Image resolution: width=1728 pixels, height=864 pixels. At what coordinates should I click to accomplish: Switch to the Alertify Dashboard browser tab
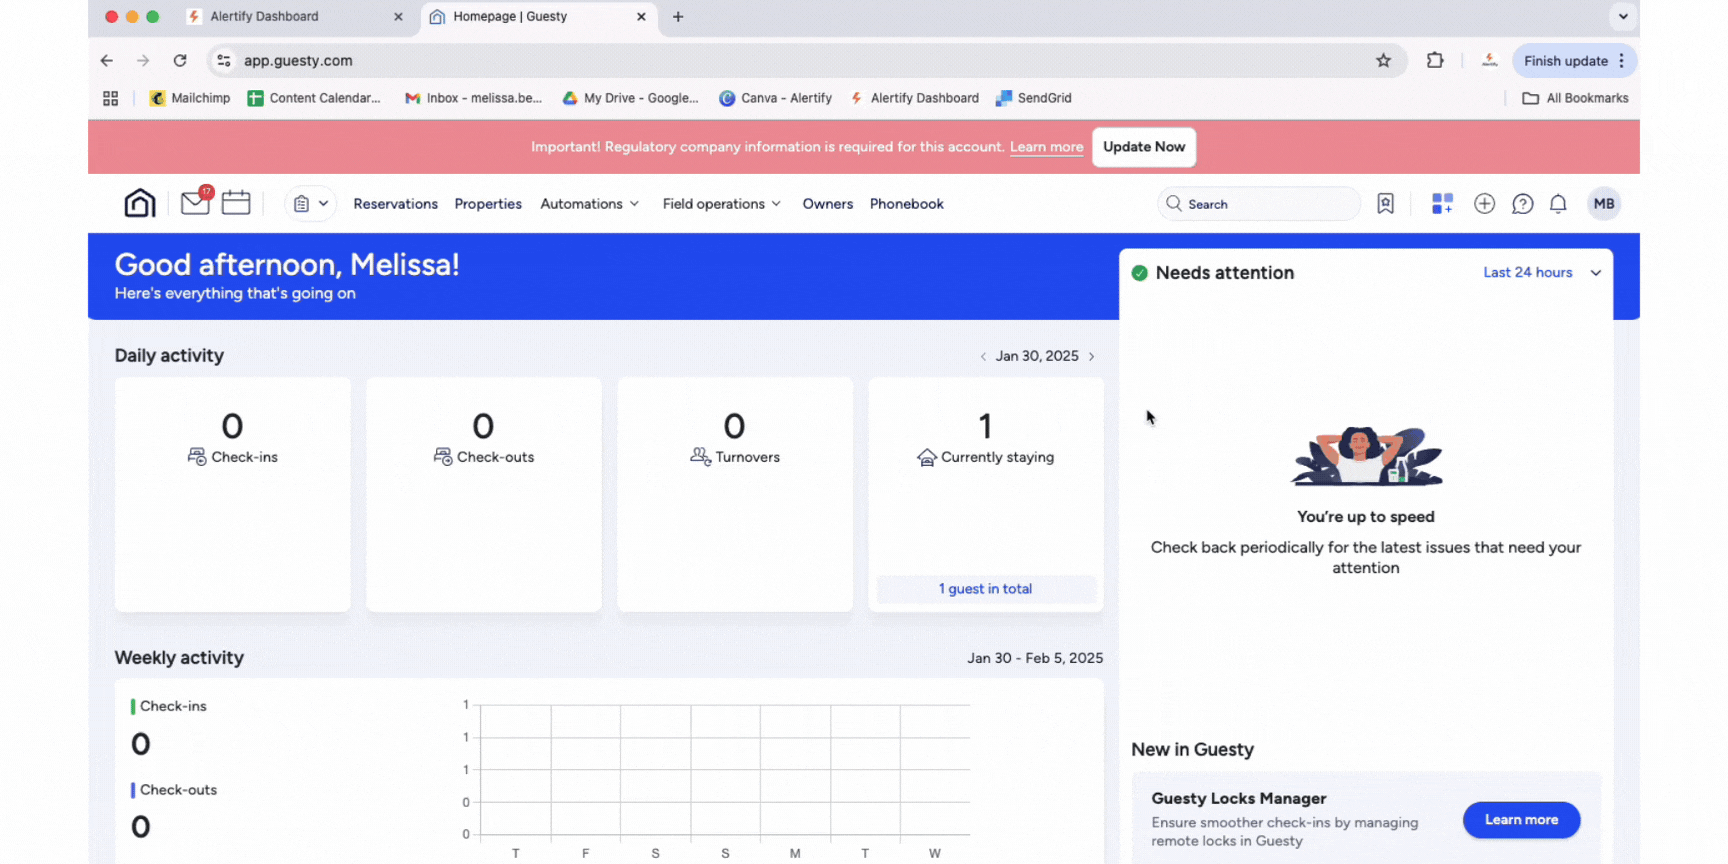[x=265, y=17]
